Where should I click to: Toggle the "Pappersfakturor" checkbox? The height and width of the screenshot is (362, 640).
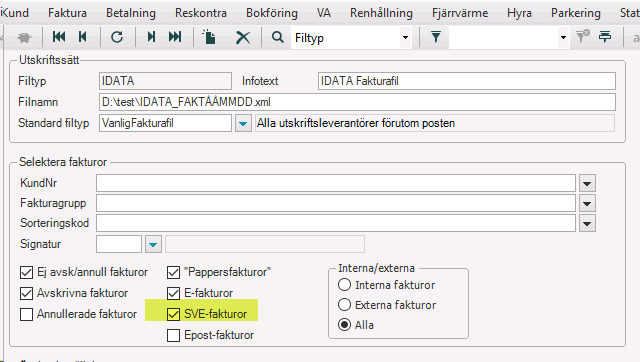tap(173, 272)
